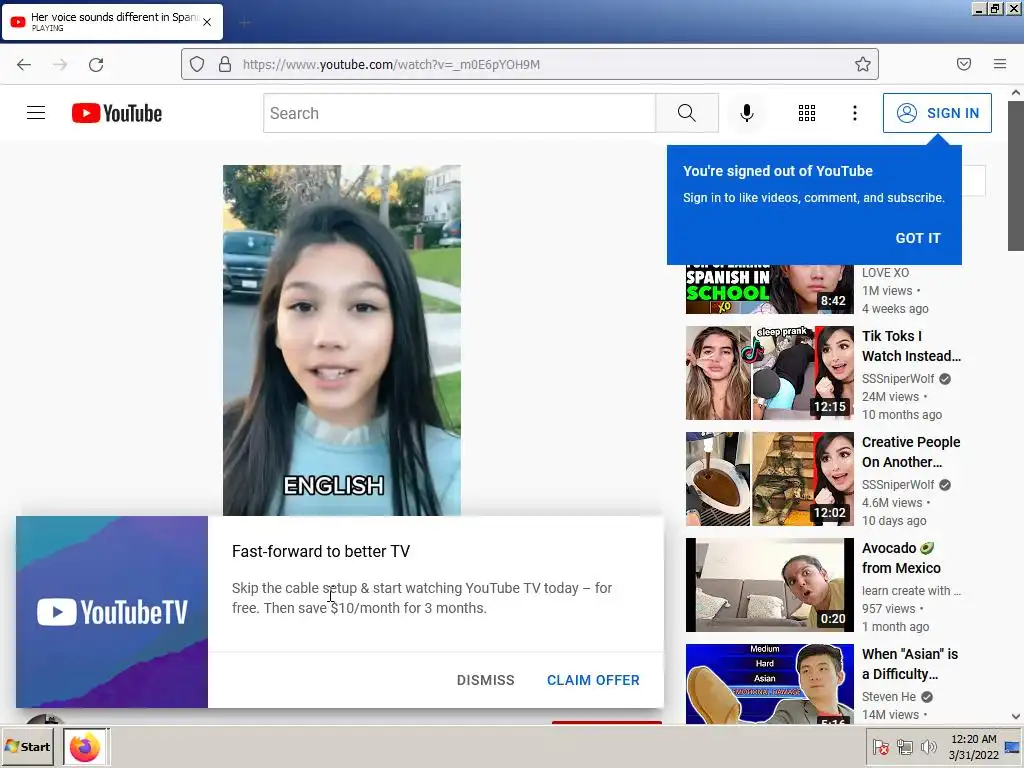The width and height of the screenshot is (1024, 768).
Task: Click the Tik Toks I Watch Instead title
Action: coord(911,346)
